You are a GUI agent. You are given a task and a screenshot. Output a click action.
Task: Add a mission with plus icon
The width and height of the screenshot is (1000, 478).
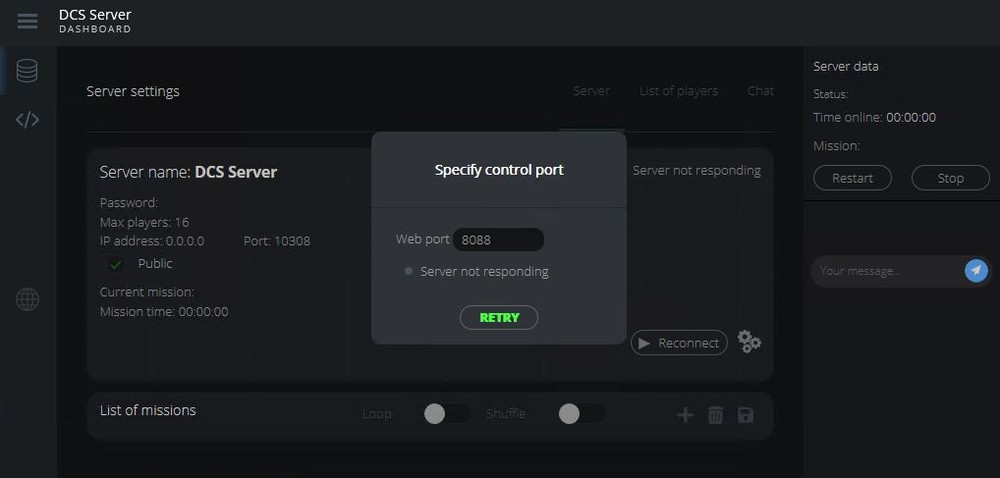(x=685, y=415)
